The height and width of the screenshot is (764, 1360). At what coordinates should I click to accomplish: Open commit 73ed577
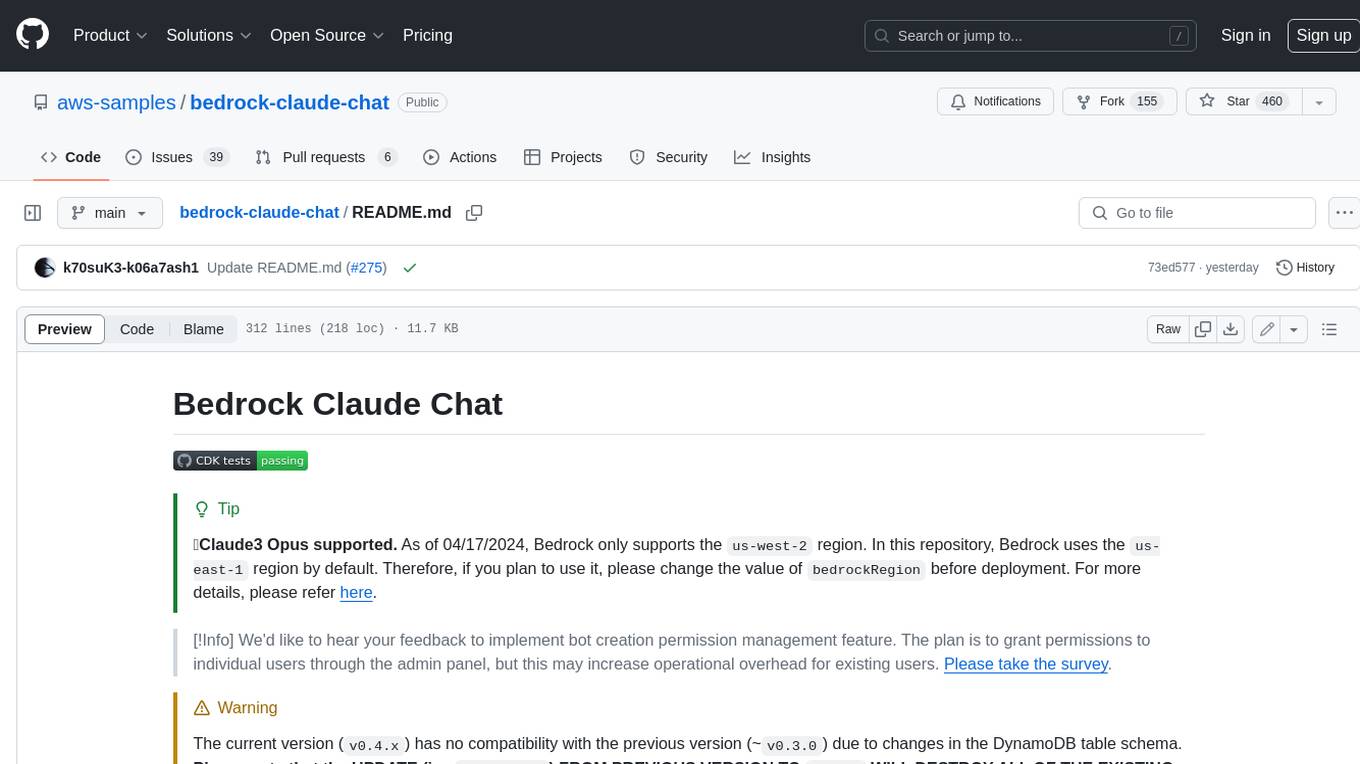click(x=1171, y=268)
